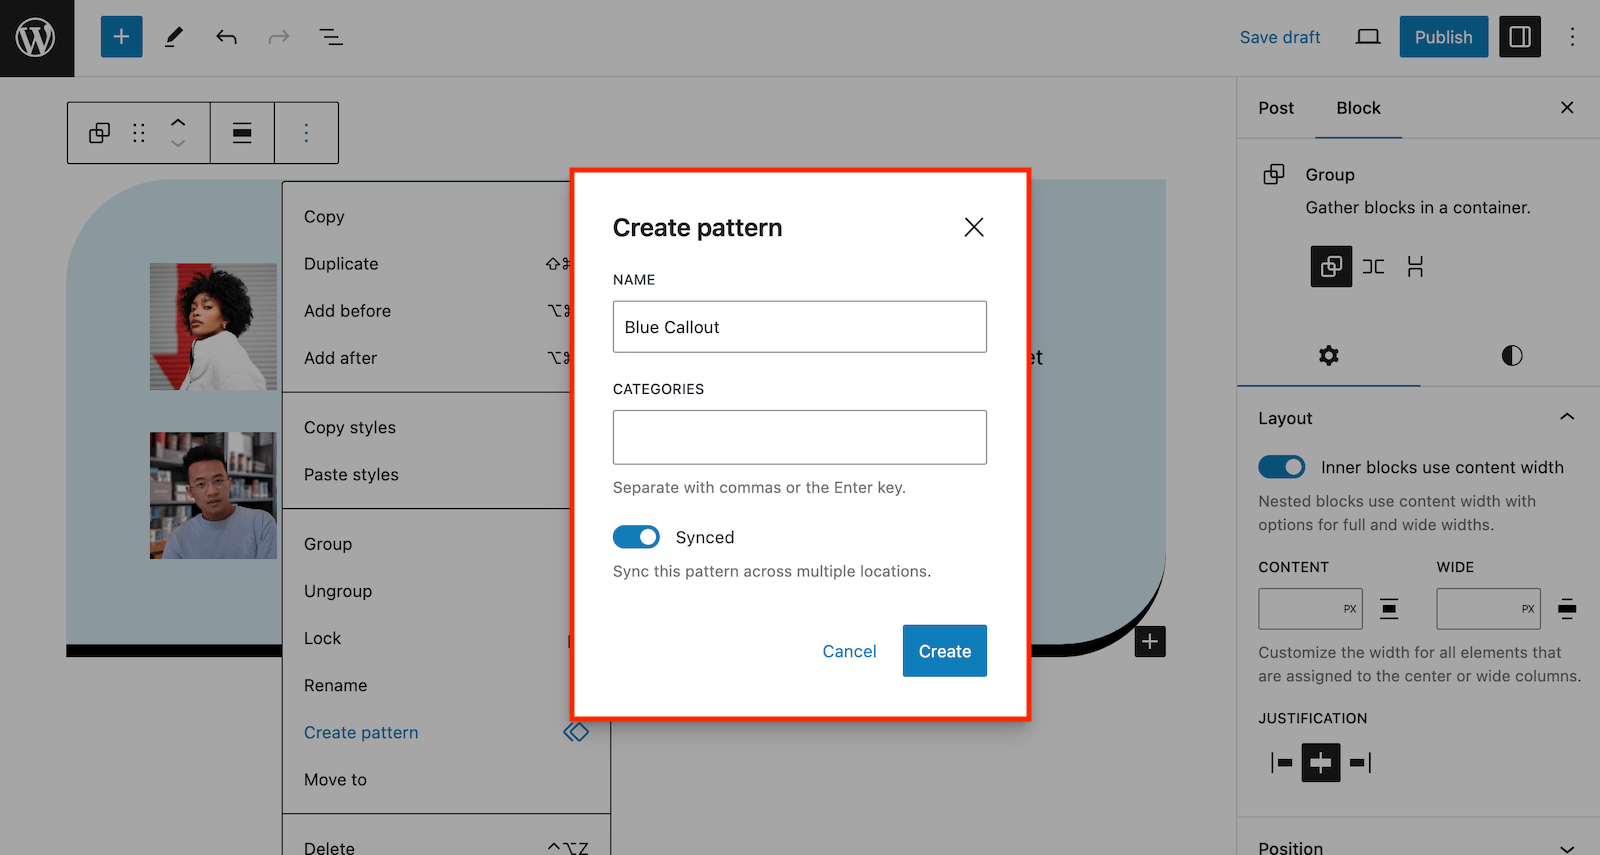This screenshot has width=1600, height=855.
Task: Select the Row variation icon
Action: point(1374,266)
